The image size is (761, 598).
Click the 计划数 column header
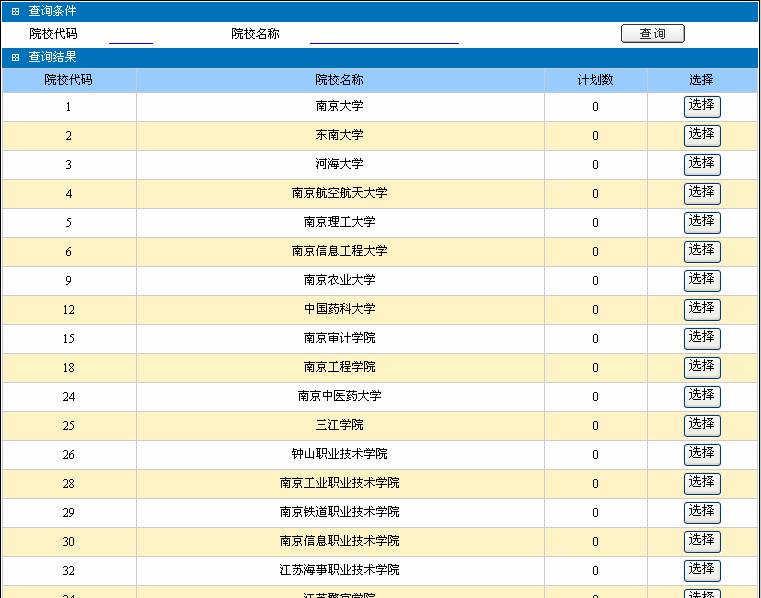coord(595,80)
